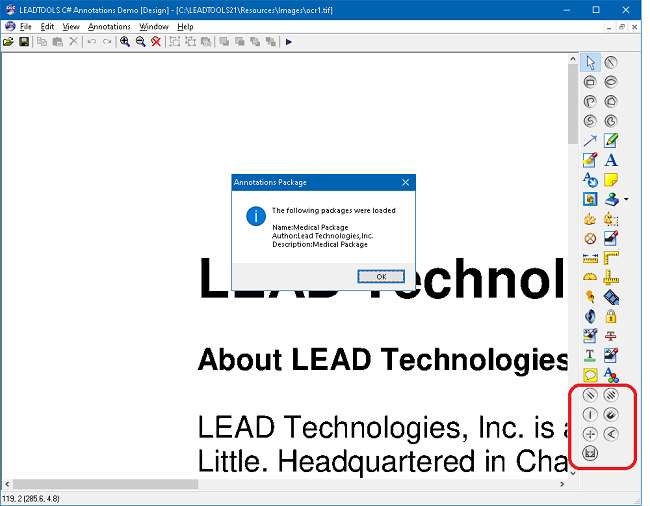
Task: Click the zoom out magnifier icon
Action: pos(141,41)
